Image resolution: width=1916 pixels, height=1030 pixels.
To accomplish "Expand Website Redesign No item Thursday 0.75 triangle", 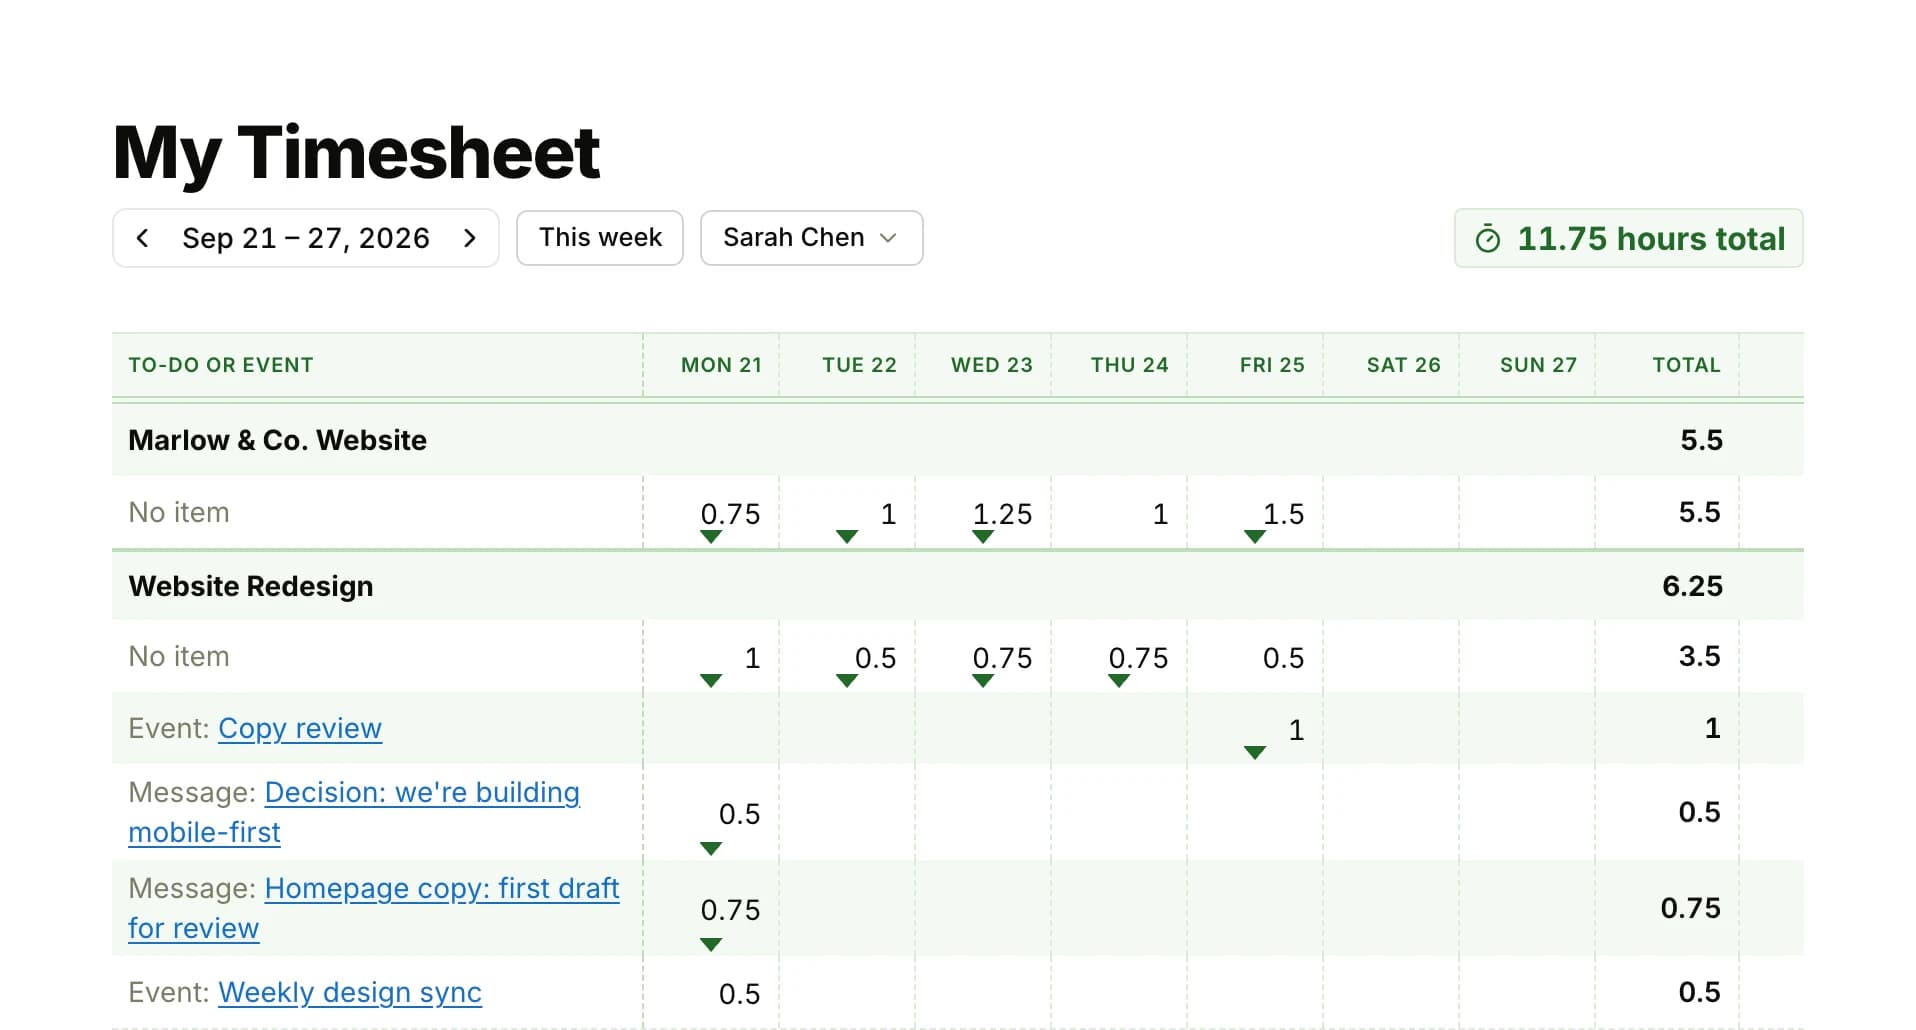I will (1119, 681).
